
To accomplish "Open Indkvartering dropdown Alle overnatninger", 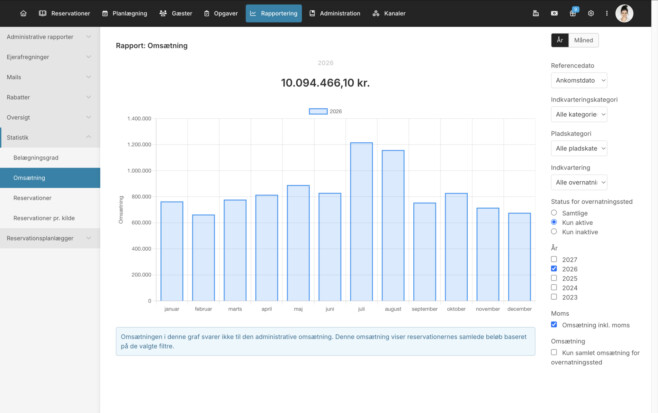I will [x=579, y=183].
